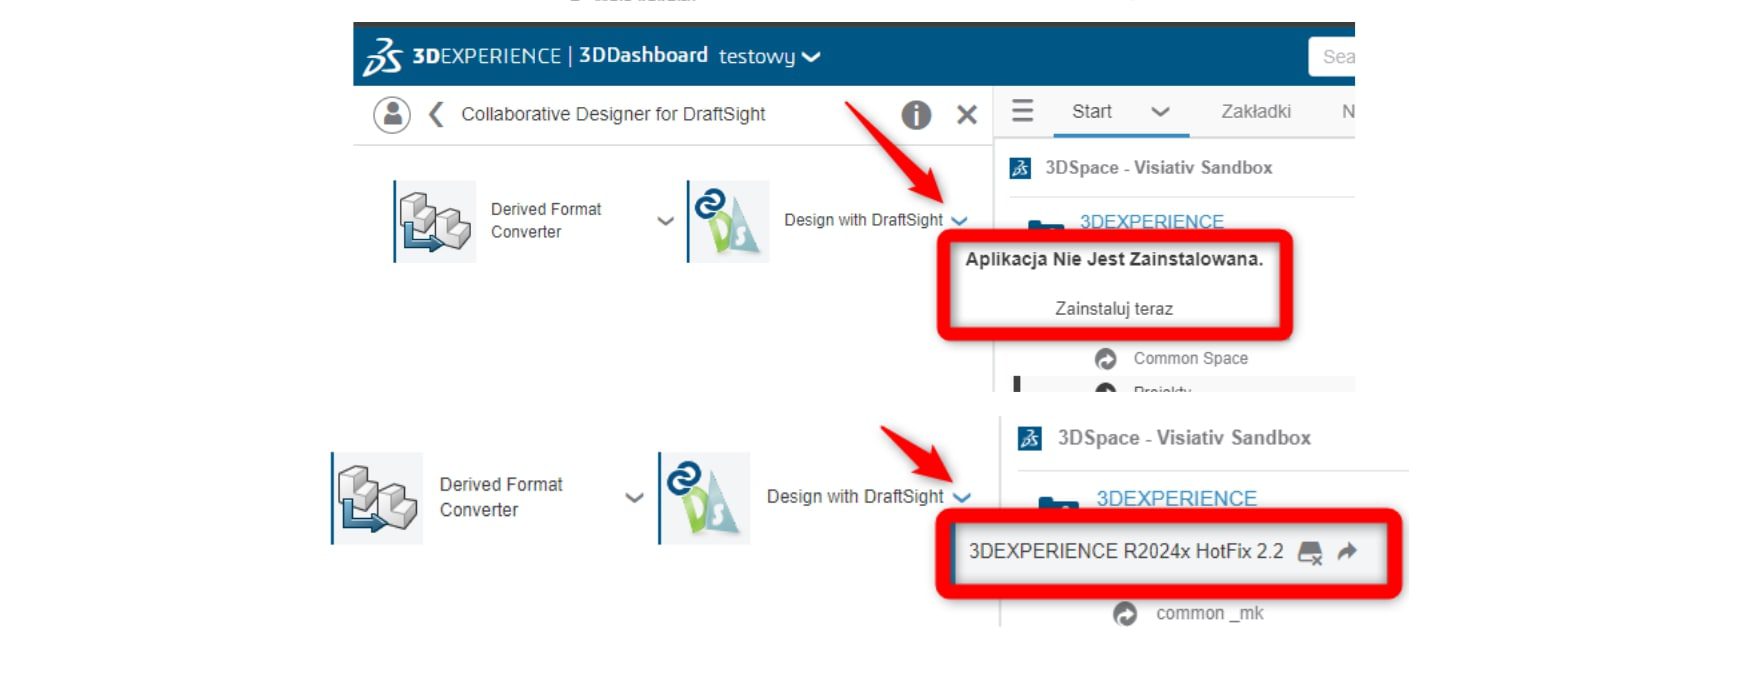Expand Design with DraftSight chevron in dashboard
This screenshot has height=693, width=1742.
960,221
